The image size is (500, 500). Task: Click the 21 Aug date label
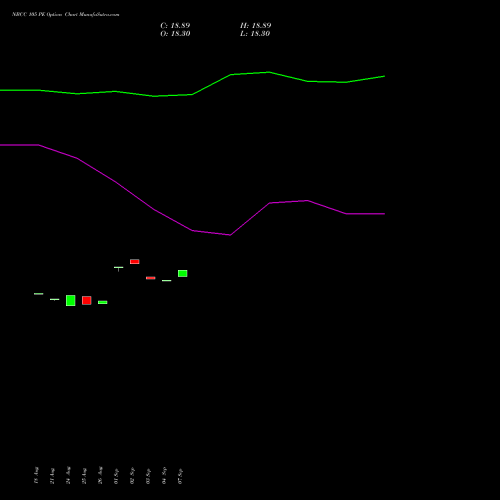coord(52,476)
